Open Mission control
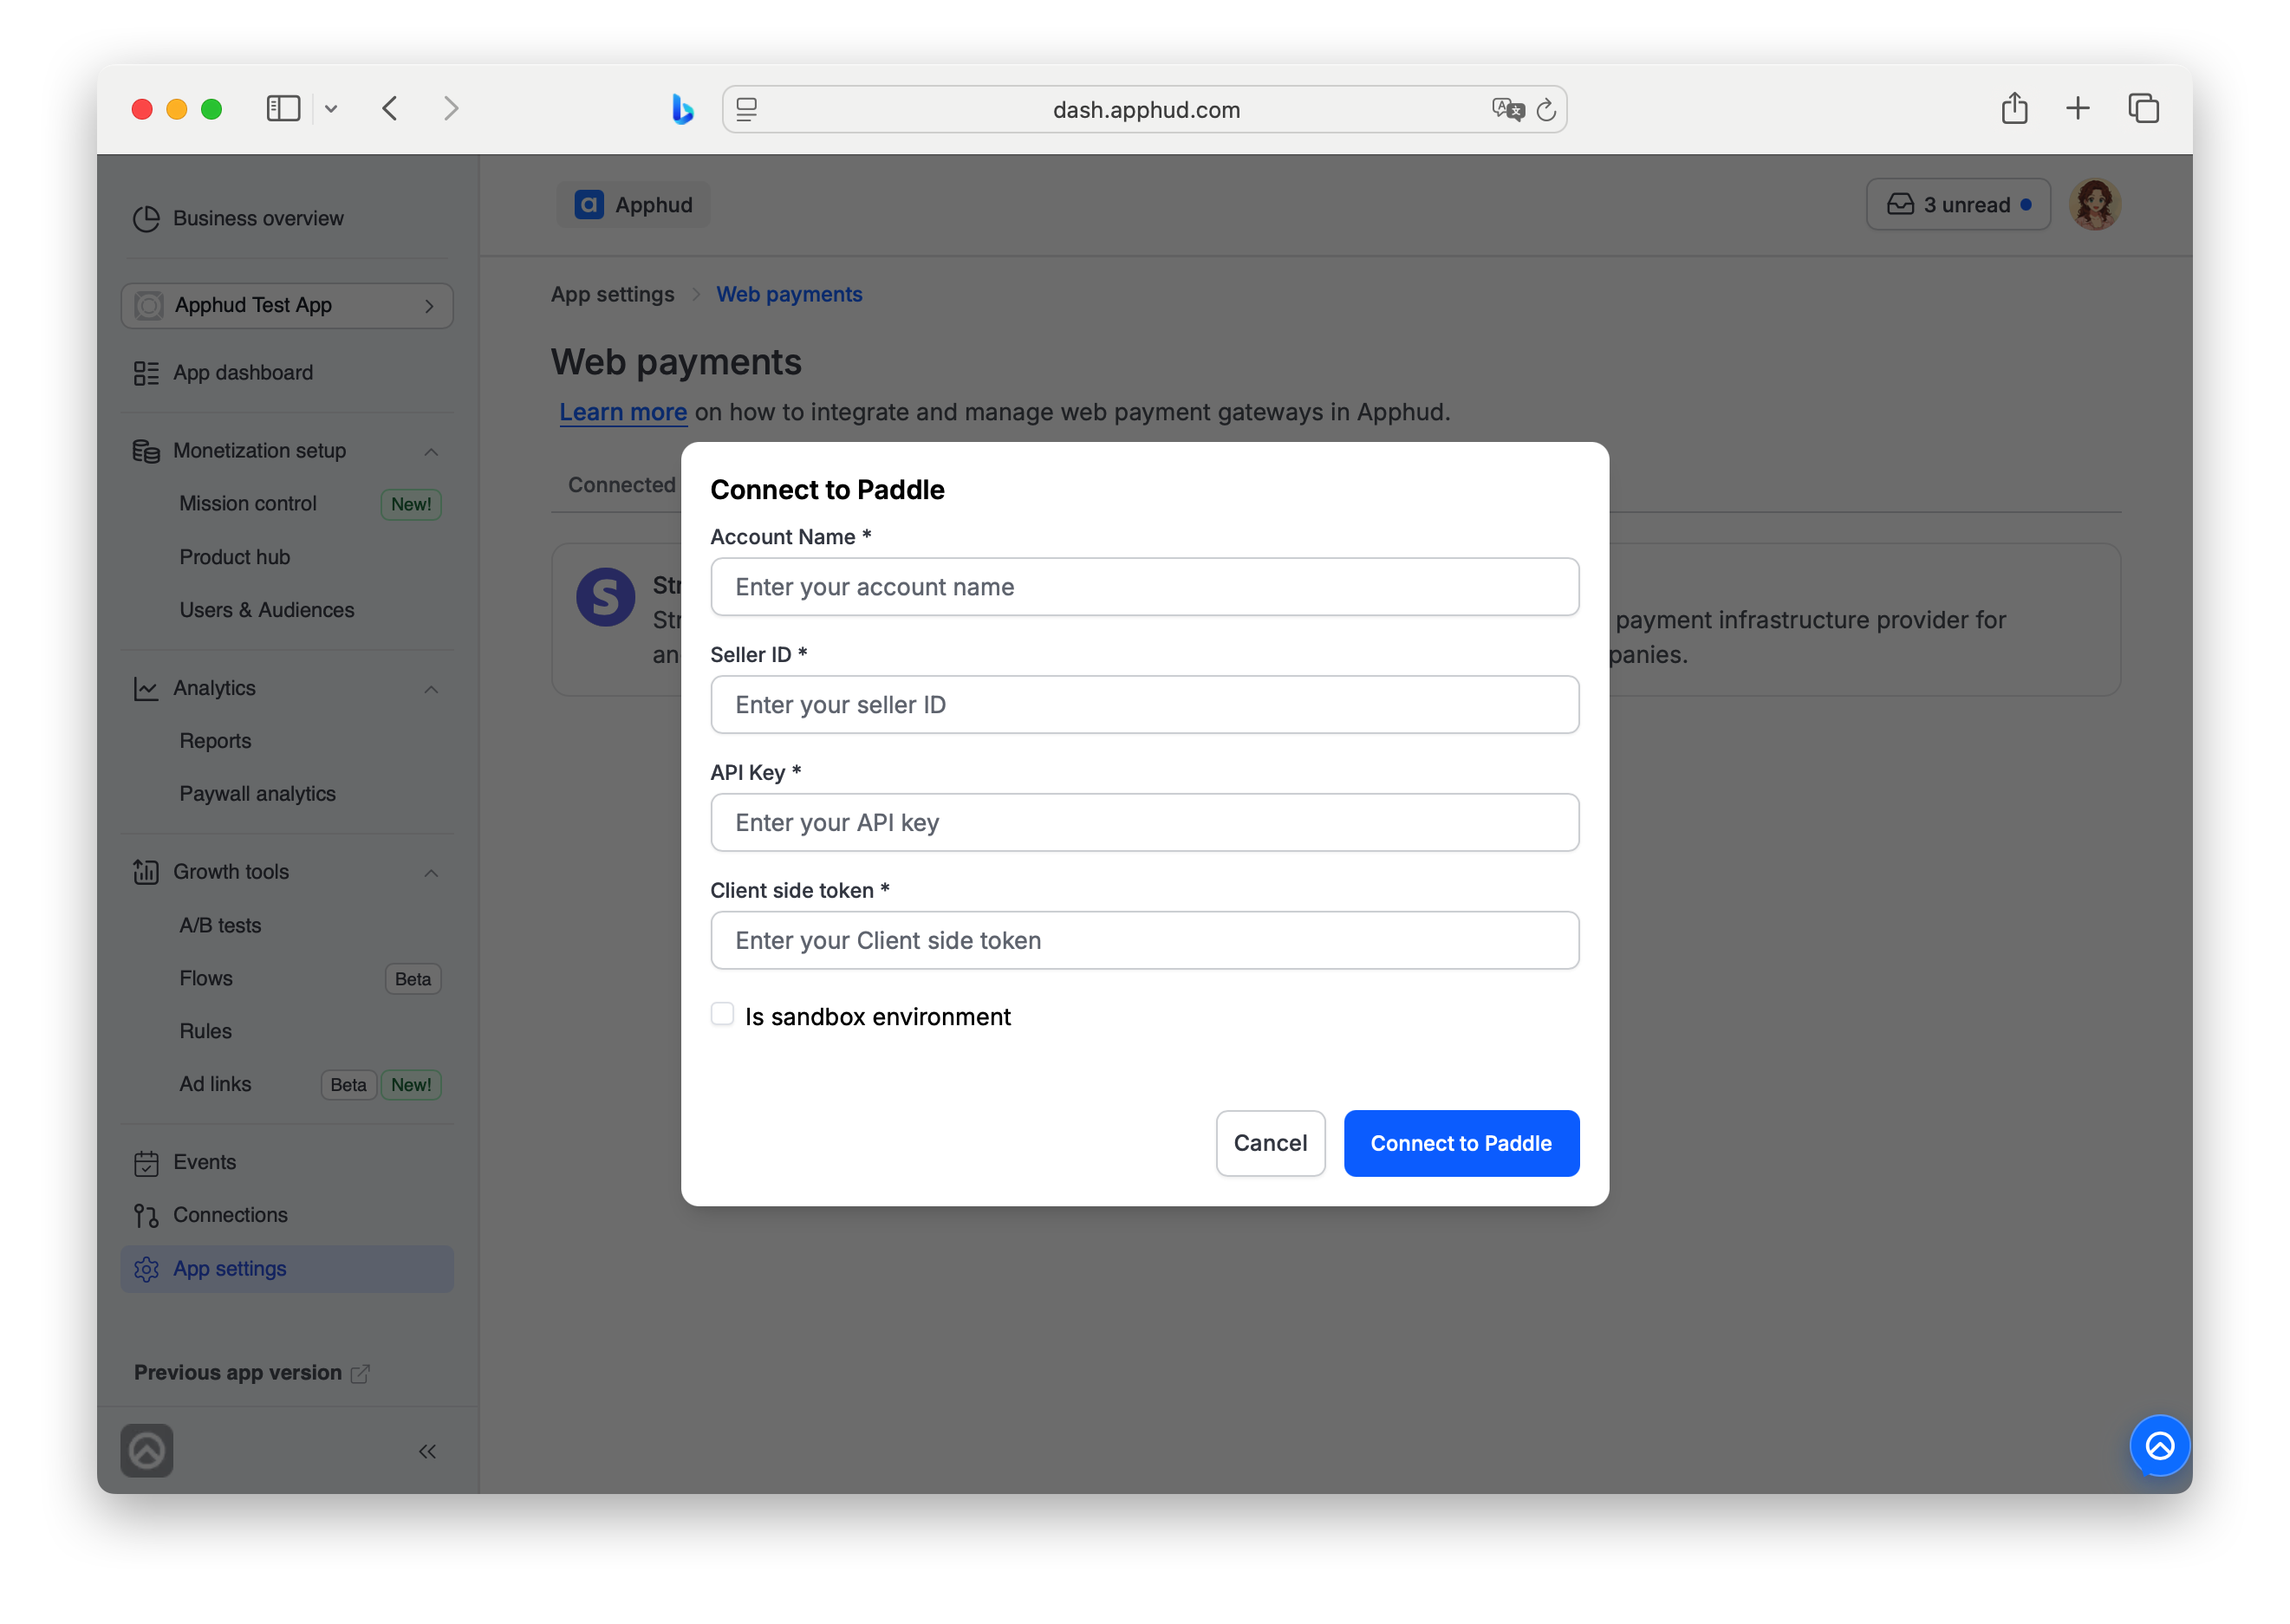This screenshot has height=1624, width=2290. [x=247, y=503]
